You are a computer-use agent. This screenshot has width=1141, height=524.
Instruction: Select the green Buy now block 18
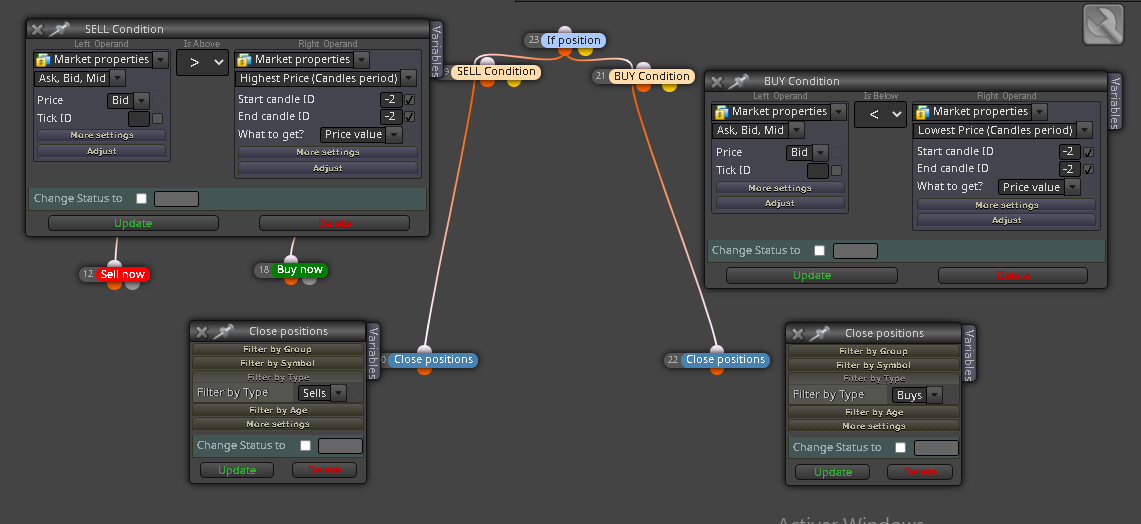tap(299, 269)
